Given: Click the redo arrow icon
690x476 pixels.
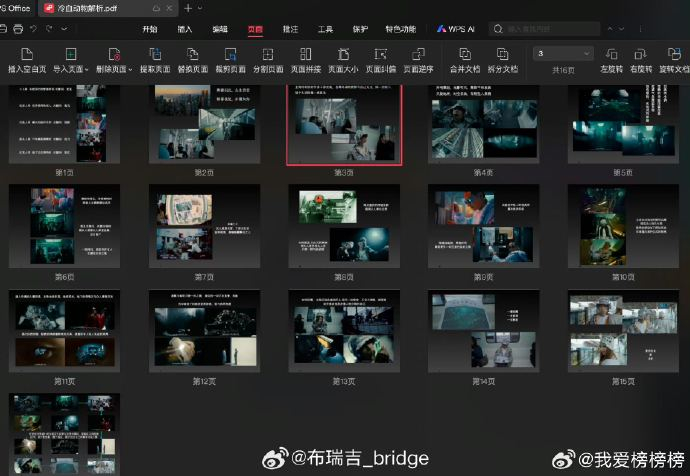Looking at the screenshot, I should [x=49, y=29].
